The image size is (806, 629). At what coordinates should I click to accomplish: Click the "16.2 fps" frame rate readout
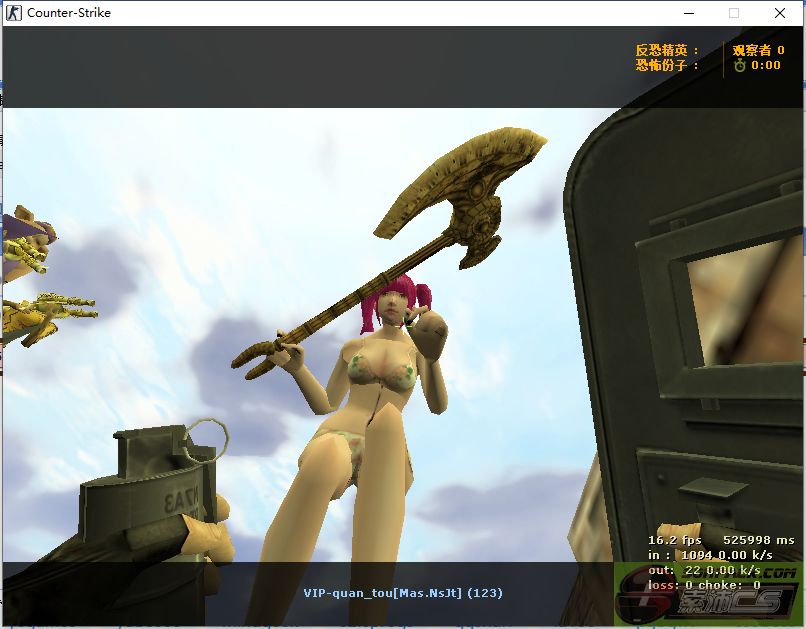point(674,540)
